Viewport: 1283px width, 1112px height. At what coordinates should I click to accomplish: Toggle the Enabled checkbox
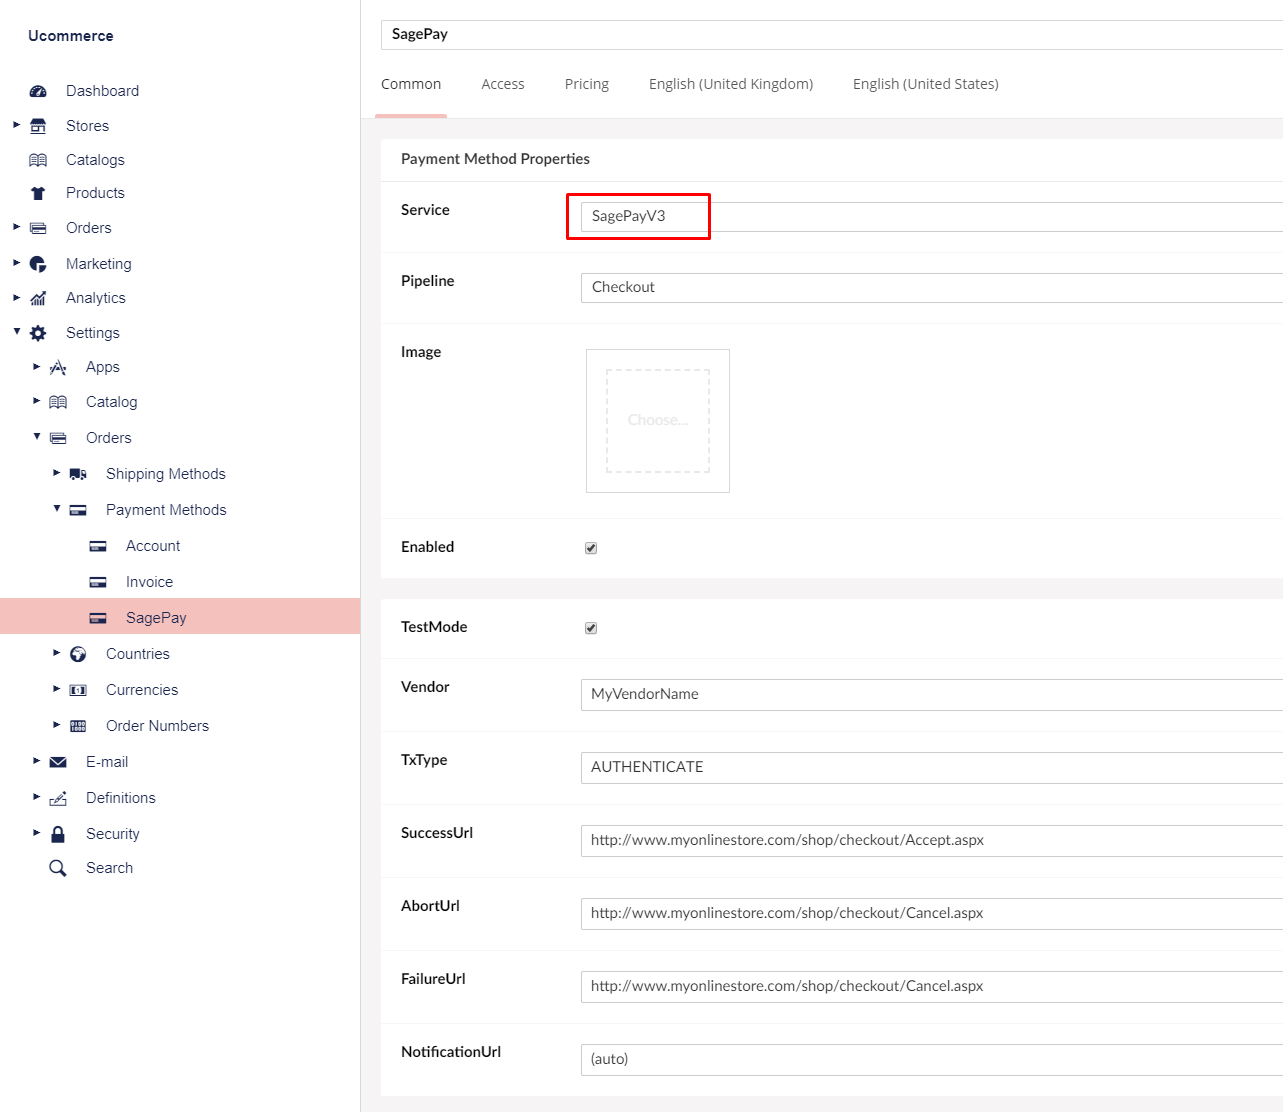(591, 548)
